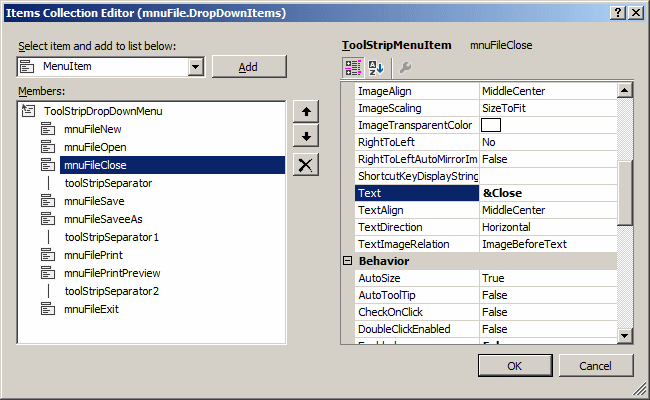Select mnuFileExit in Members list
This screenshot has width=650, height=400.
tap(91, 309)
